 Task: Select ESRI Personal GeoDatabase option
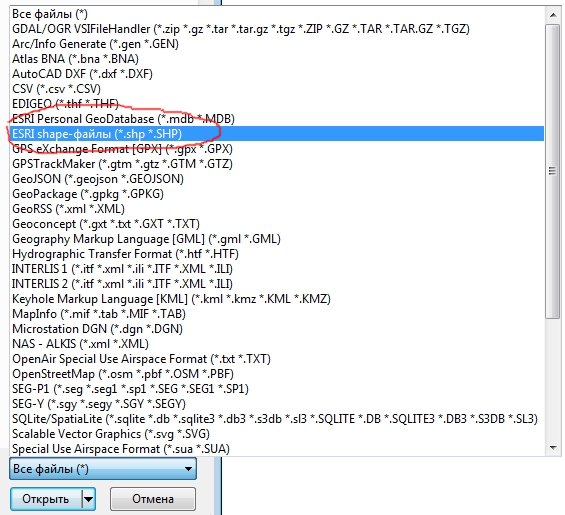click(x=277, y=119)
